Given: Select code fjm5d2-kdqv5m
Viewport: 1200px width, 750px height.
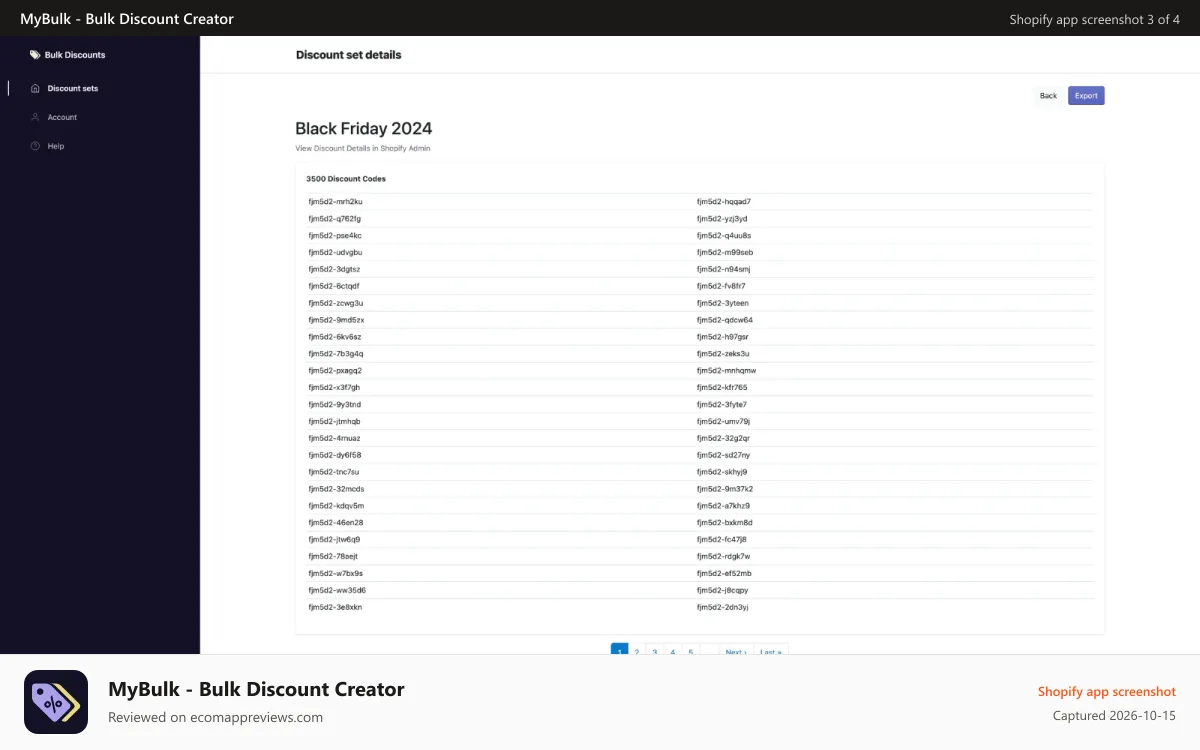Looking at the screenshot, I should 336,506.
